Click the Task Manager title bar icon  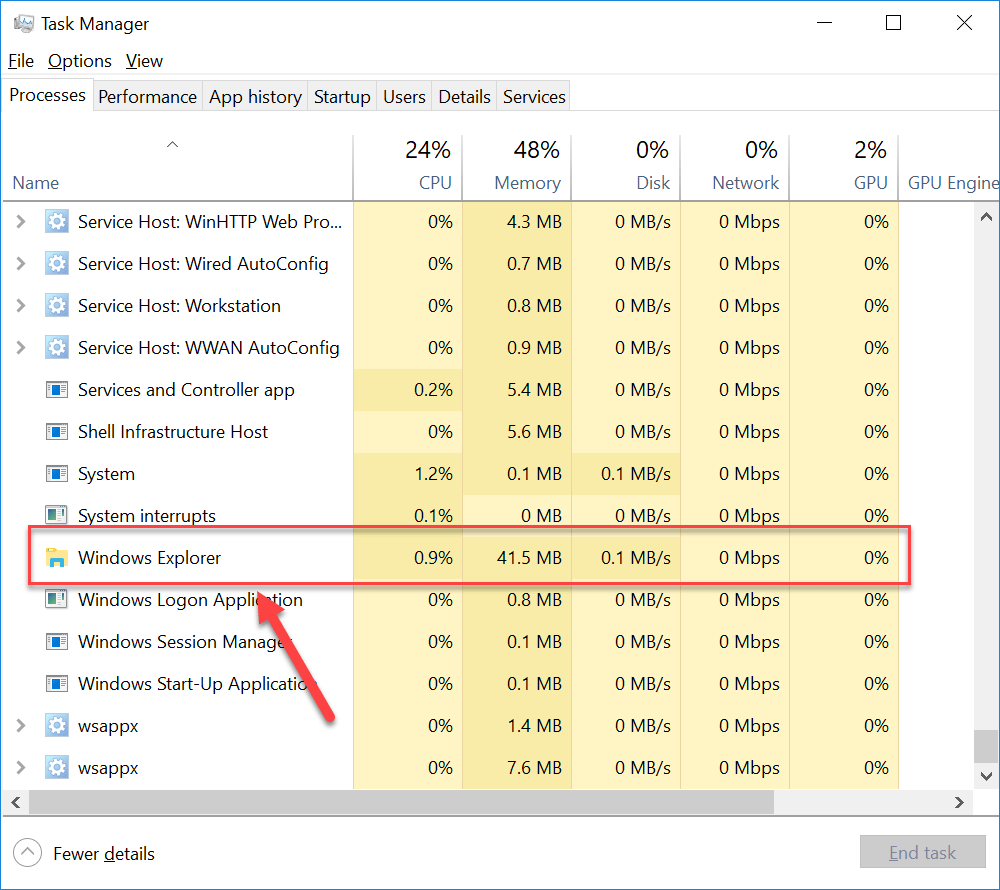click(24, 24)
